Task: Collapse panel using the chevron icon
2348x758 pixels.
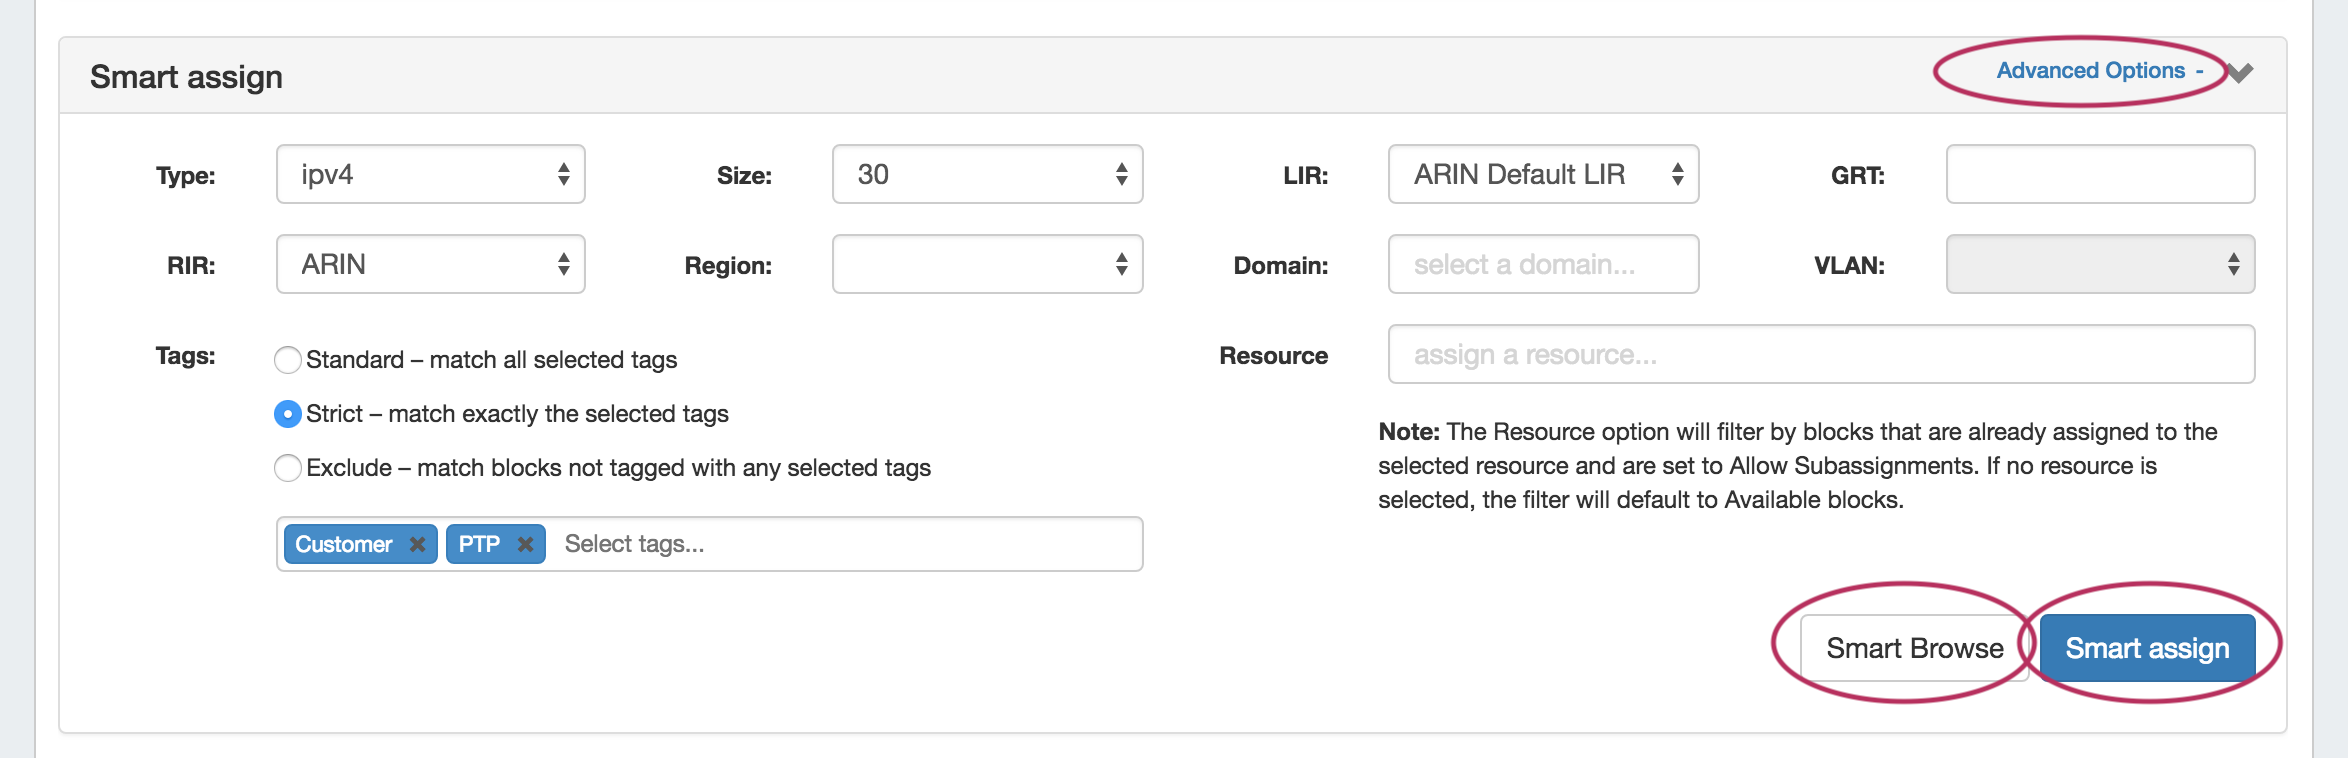Action: (2240, 72)
